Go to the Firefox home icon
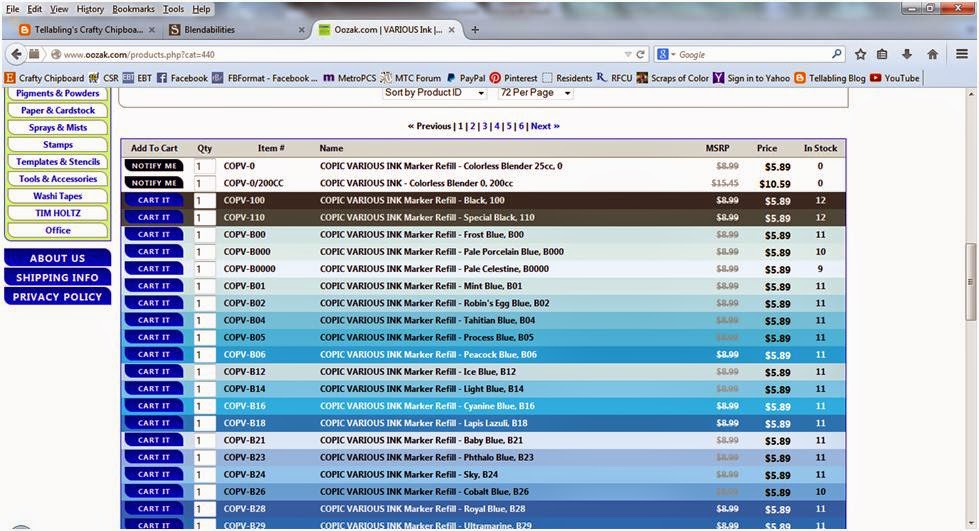 click(x=933, y=54)
